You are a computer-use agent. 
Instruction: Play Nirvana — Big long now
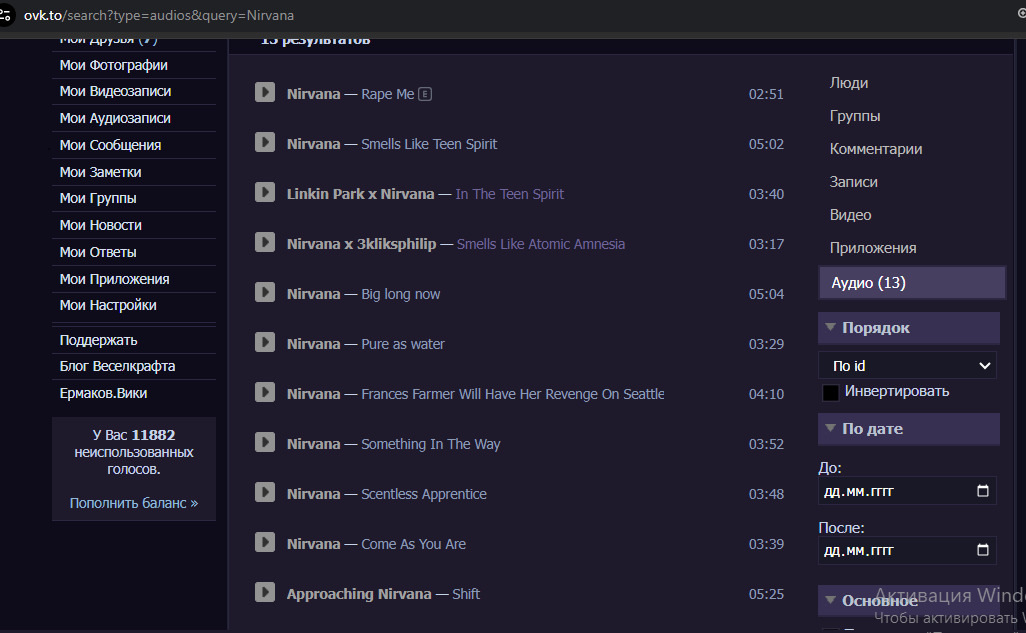tap(265, 292)
